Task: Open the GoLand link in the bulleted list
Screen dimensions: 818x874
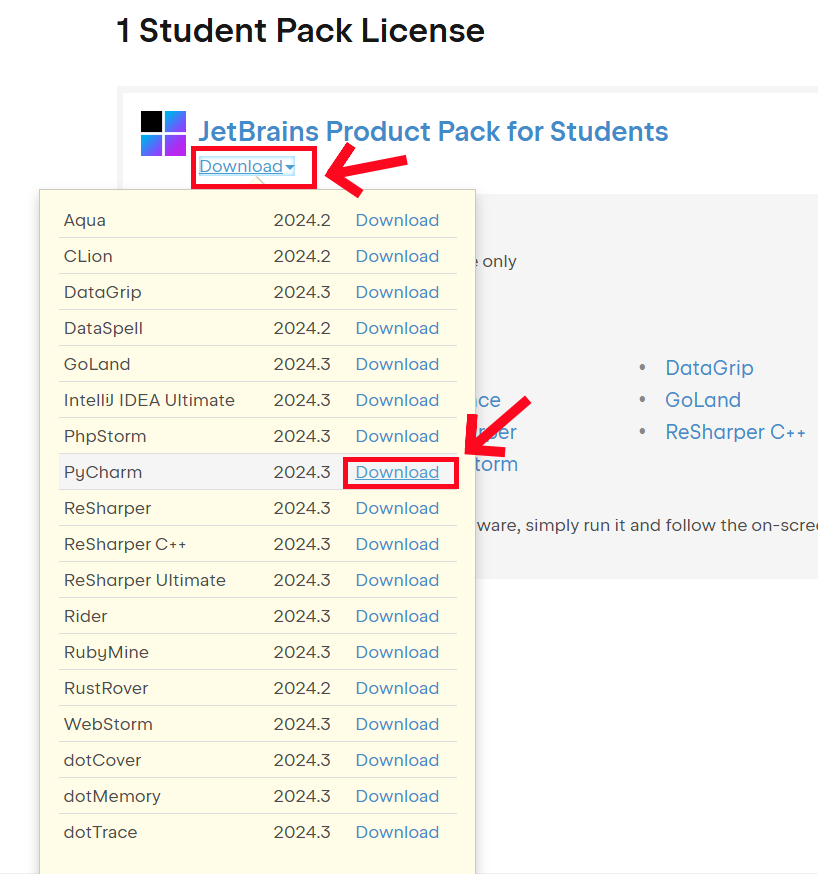Action: (703, 400)
